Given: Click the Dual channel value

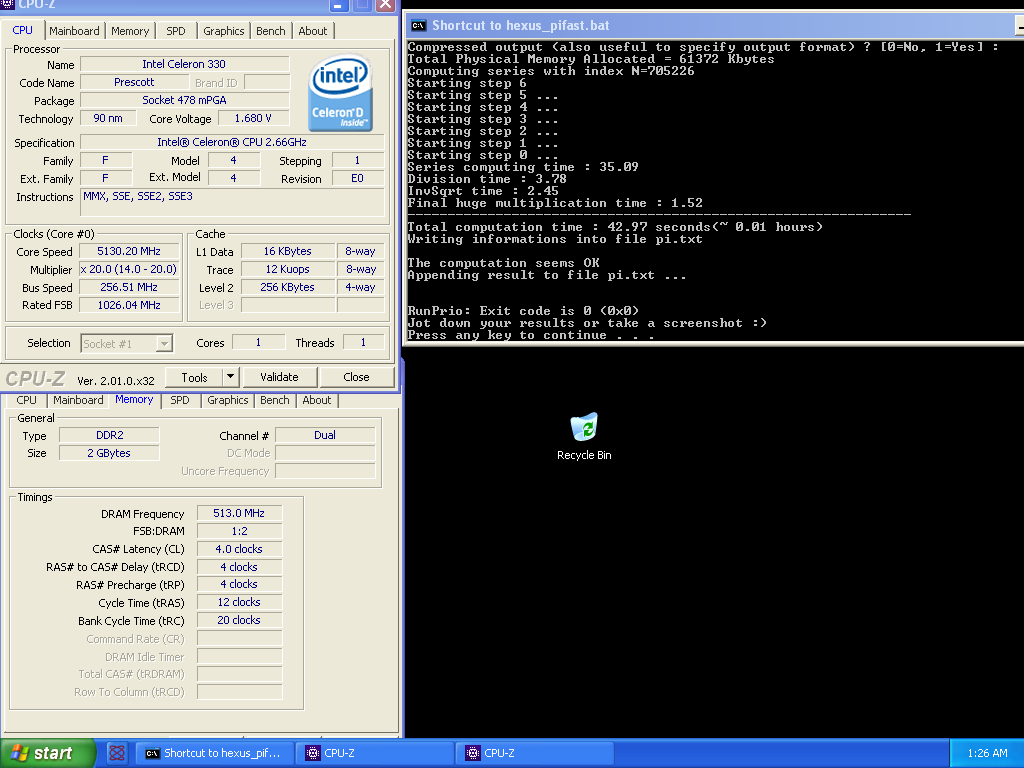Looking at the screenshot, I should 325,435.
